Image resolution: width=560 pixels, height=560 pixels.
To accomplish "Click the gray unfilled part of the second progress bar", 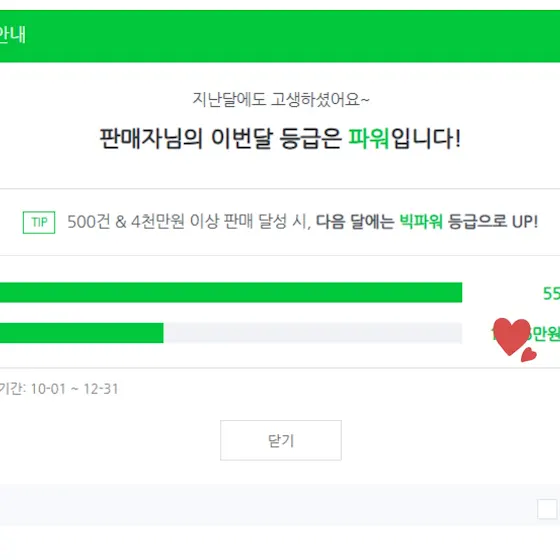I will [313, 333].
